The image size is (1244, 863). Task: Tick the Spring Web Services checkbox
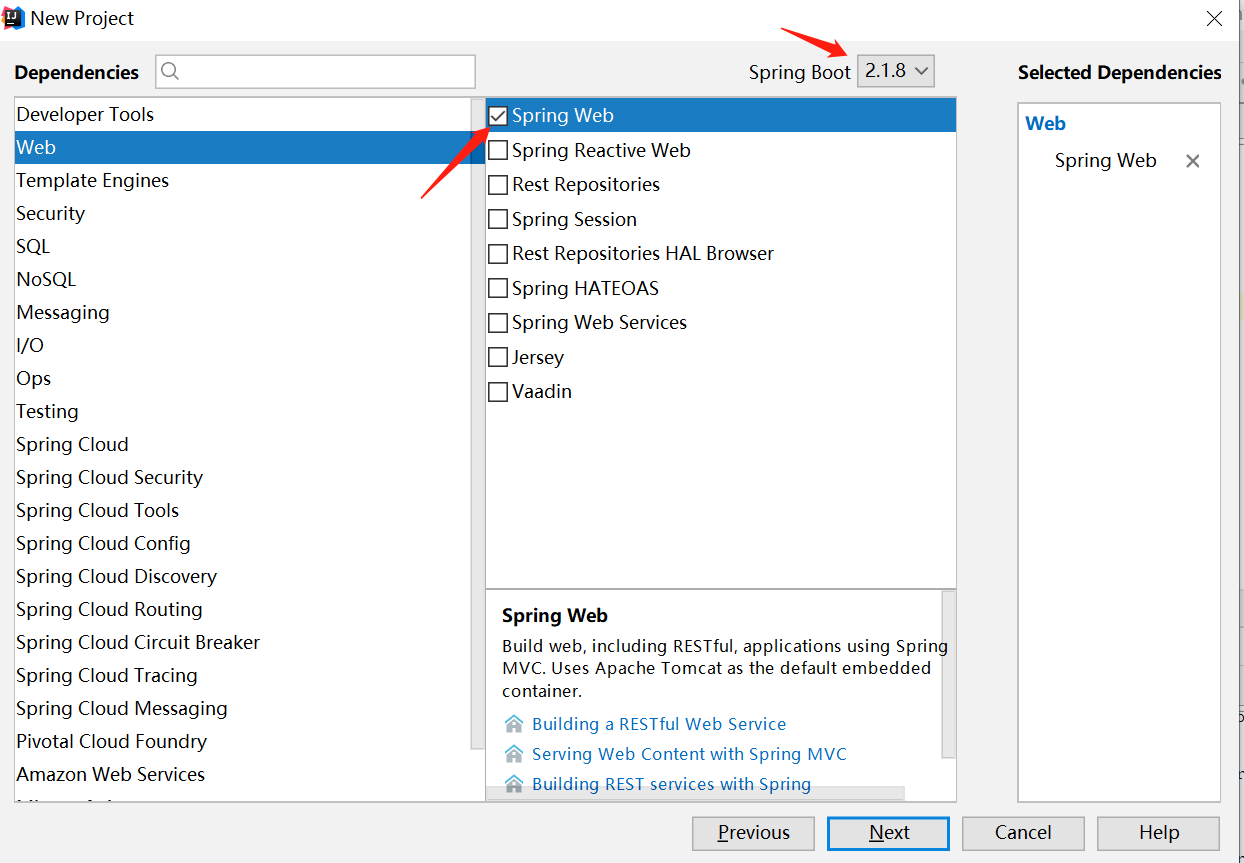(x=498, y=323)
